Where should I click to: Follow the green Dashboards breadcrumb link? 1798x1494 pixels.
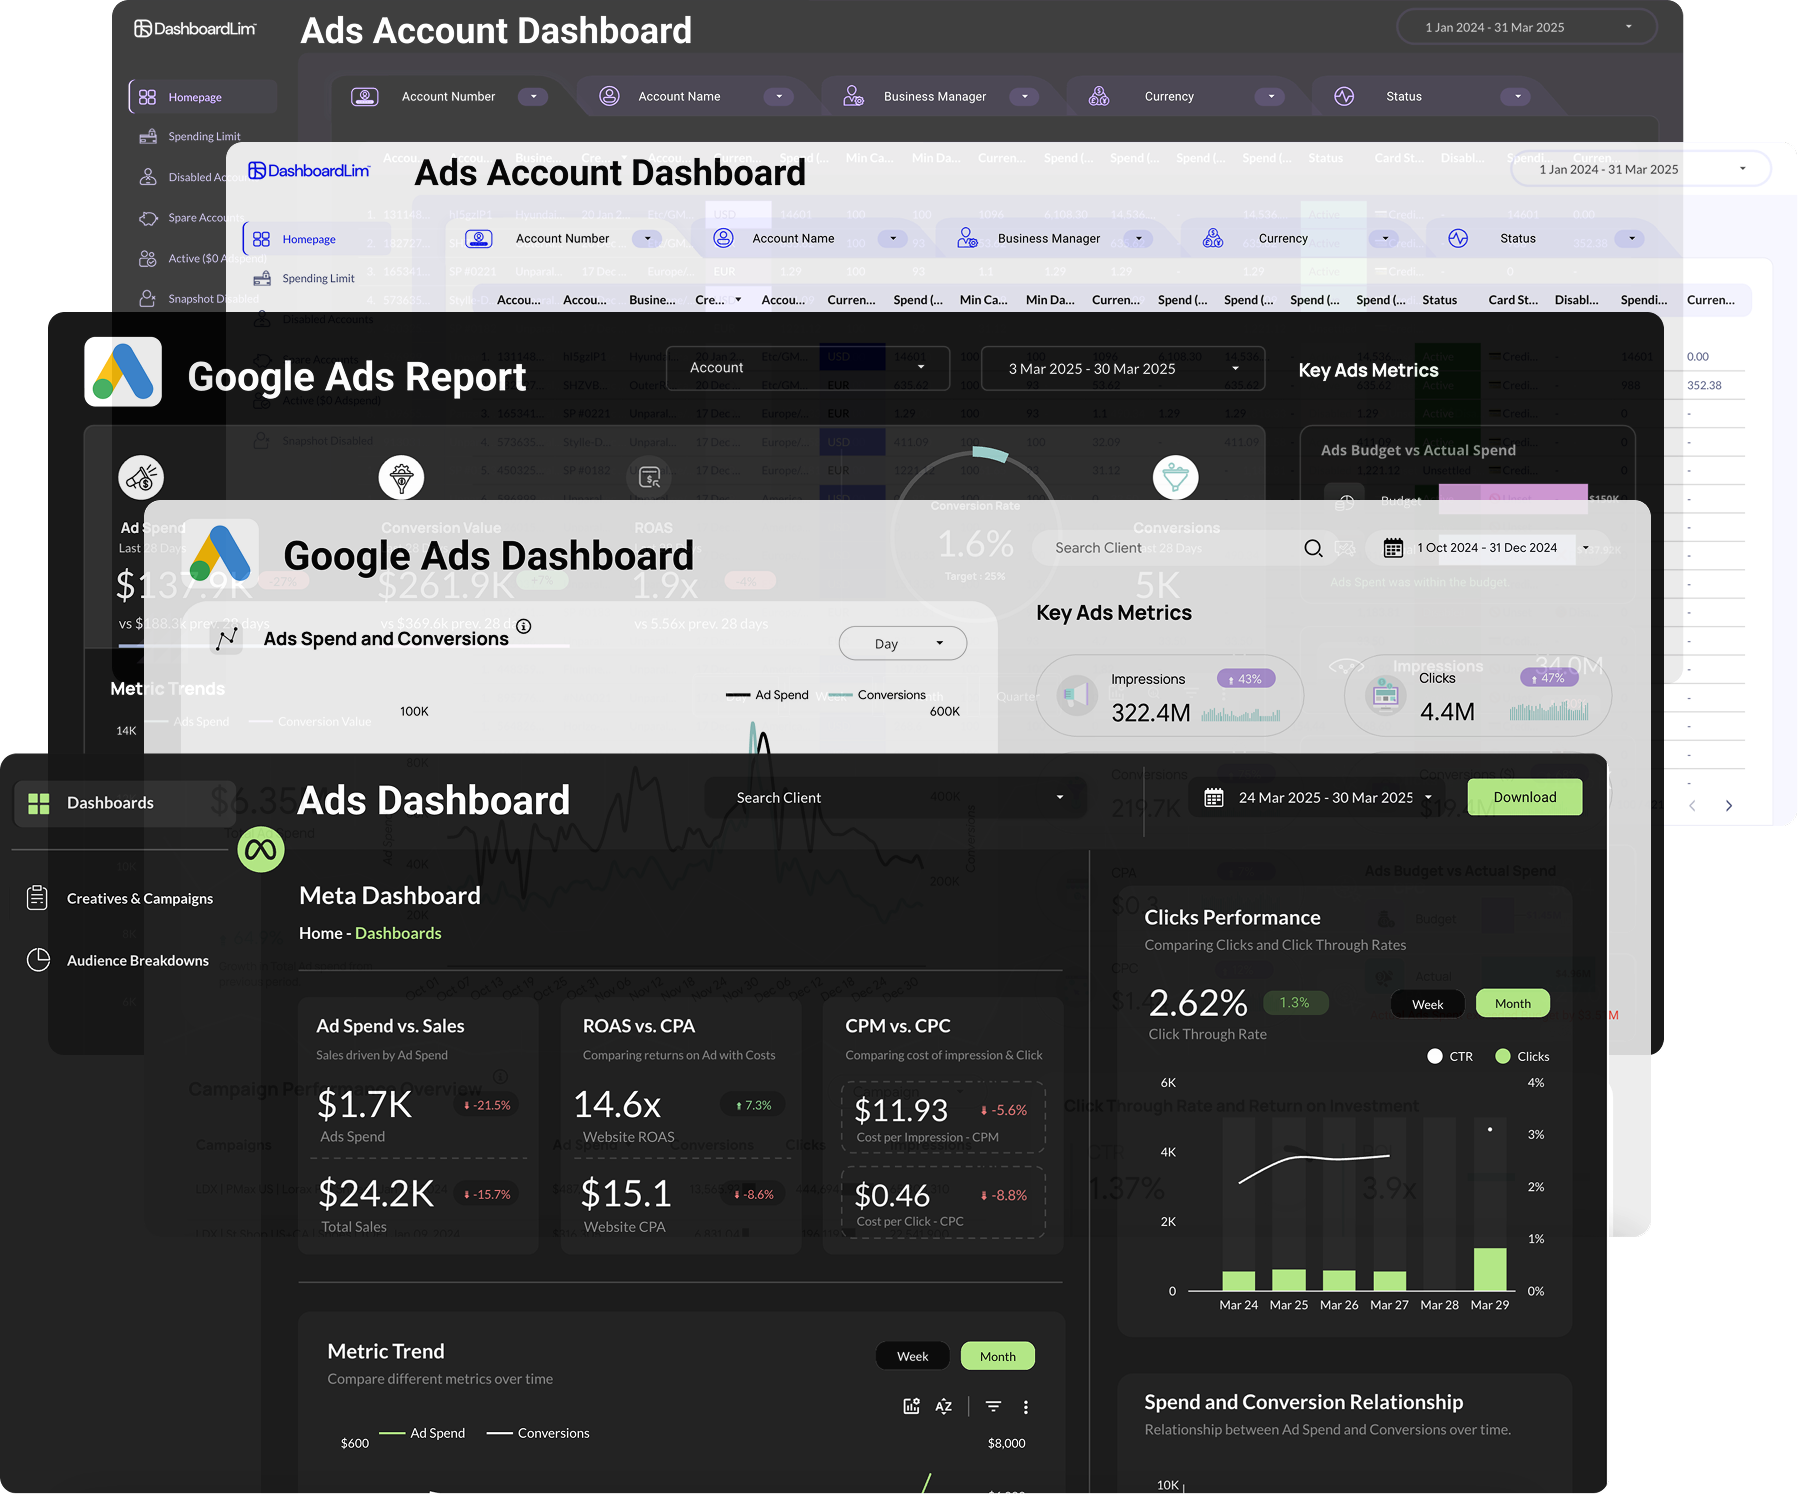pyautogui.click(x=398, y=933)
